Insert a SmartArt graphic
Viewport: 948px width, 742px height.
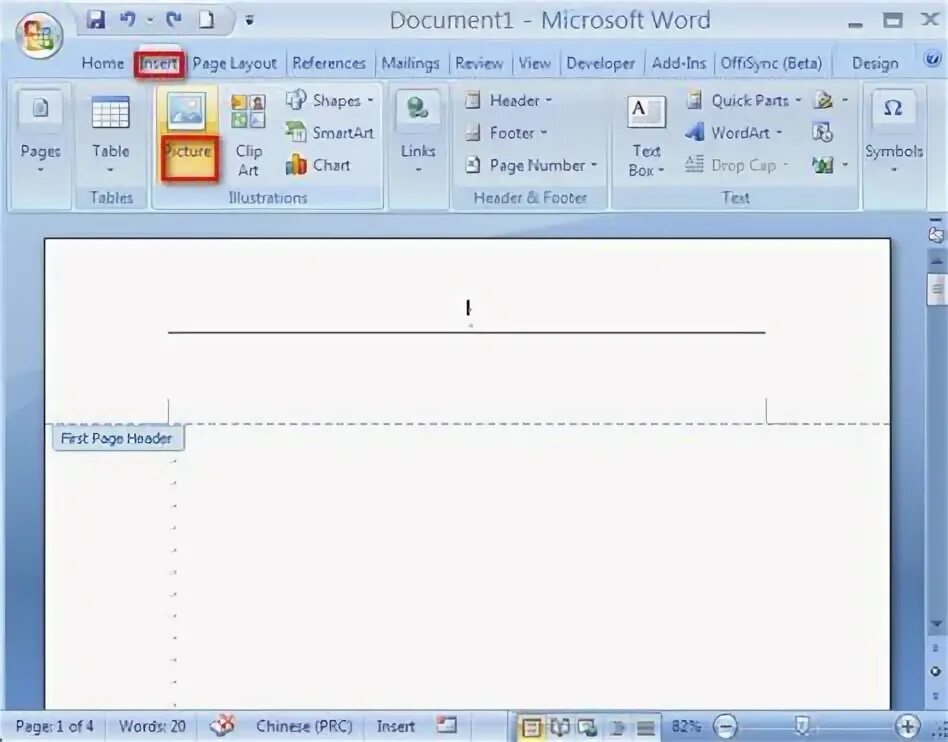click(329, 132)
